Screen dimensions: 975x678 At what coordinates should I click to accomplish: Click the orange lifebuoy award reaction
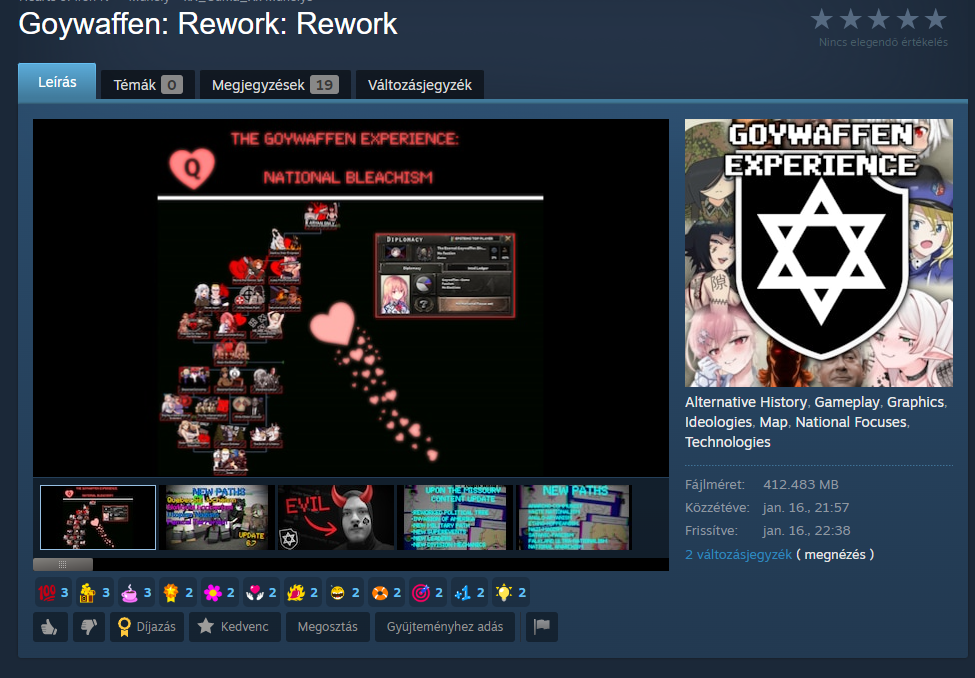pyautogui.click(x=379, y=593)
